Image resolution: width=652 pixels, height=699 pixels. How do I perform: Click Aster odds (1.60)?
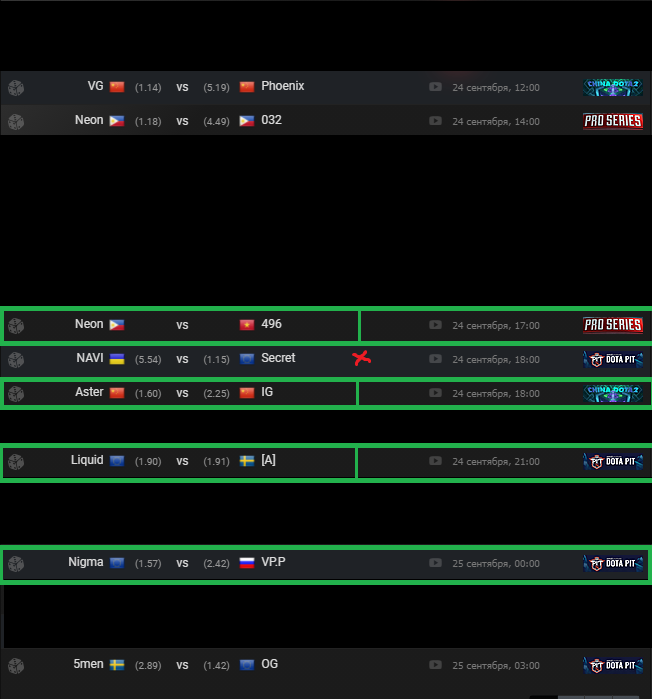click(148, 393)
